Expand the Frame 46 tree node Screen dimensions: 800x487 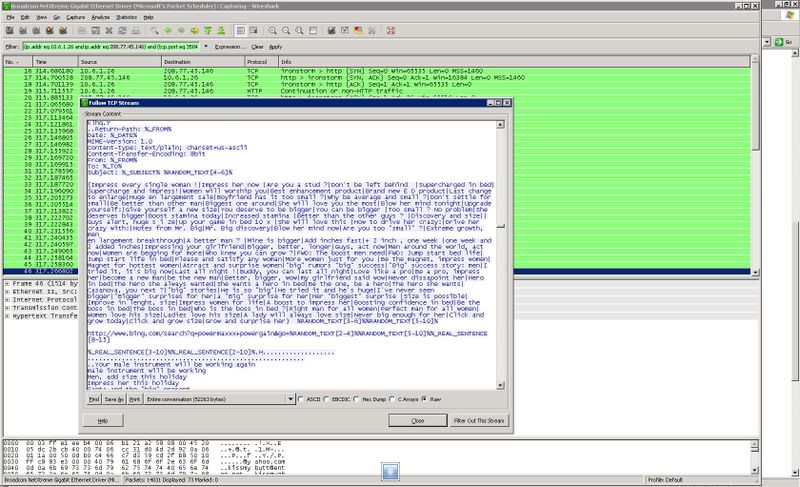pyautogui.click(x=7, y=283)
